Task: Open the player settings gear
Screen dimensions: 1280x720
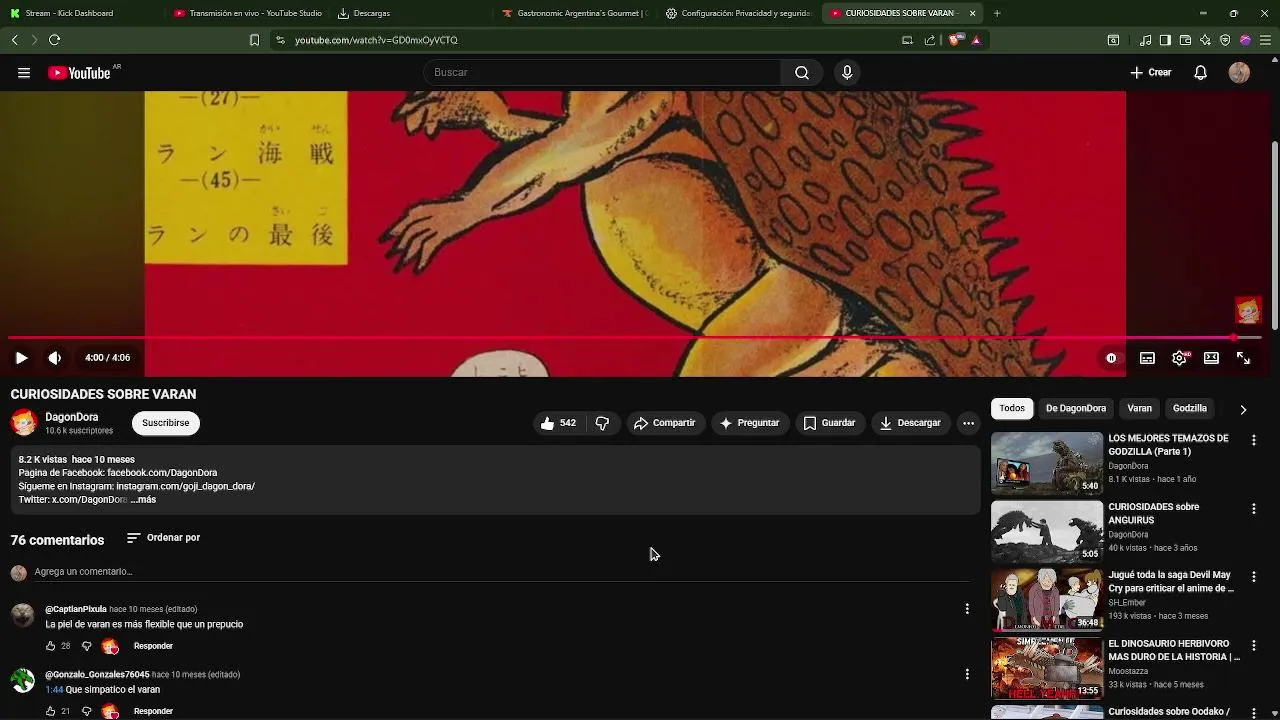Action: pyautogui.click(x=1180, y=358)
